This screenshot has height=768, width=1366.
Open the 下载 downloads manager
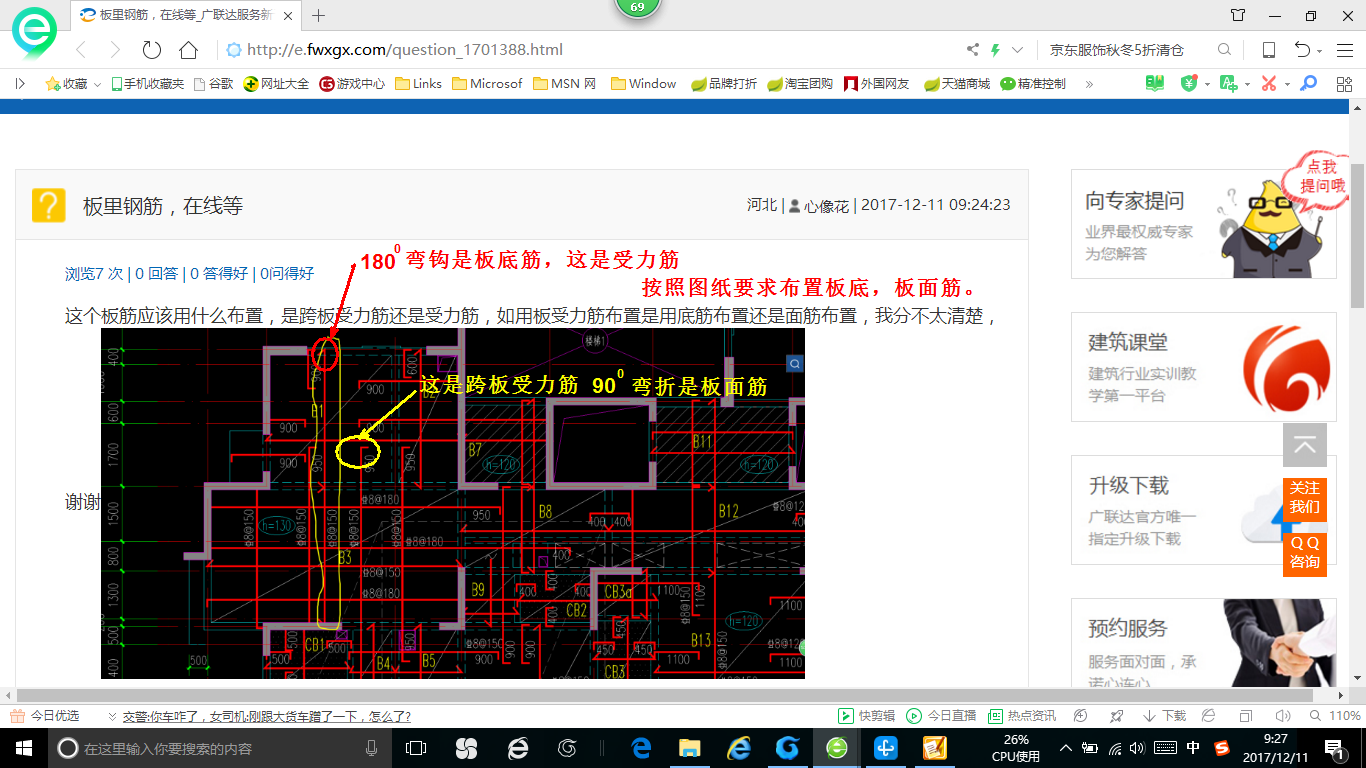click(1165, 716)
